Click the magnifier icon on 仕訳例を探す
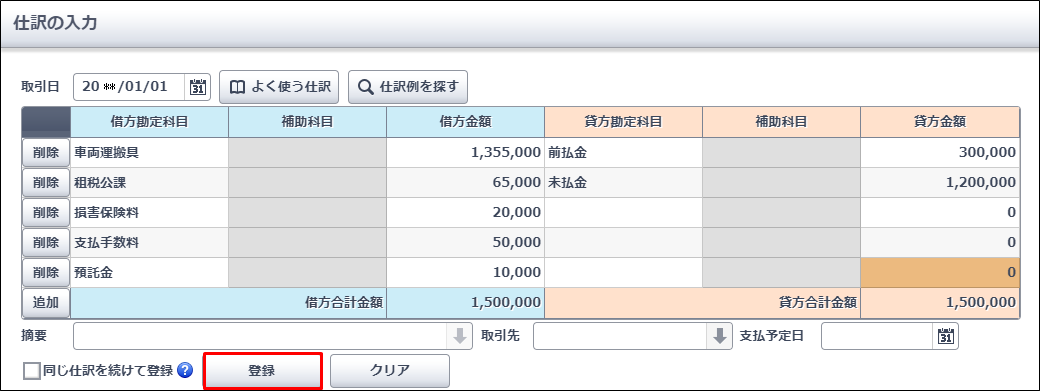The height and width of the screenshot is (391, 1040). [x=365, y=87]
